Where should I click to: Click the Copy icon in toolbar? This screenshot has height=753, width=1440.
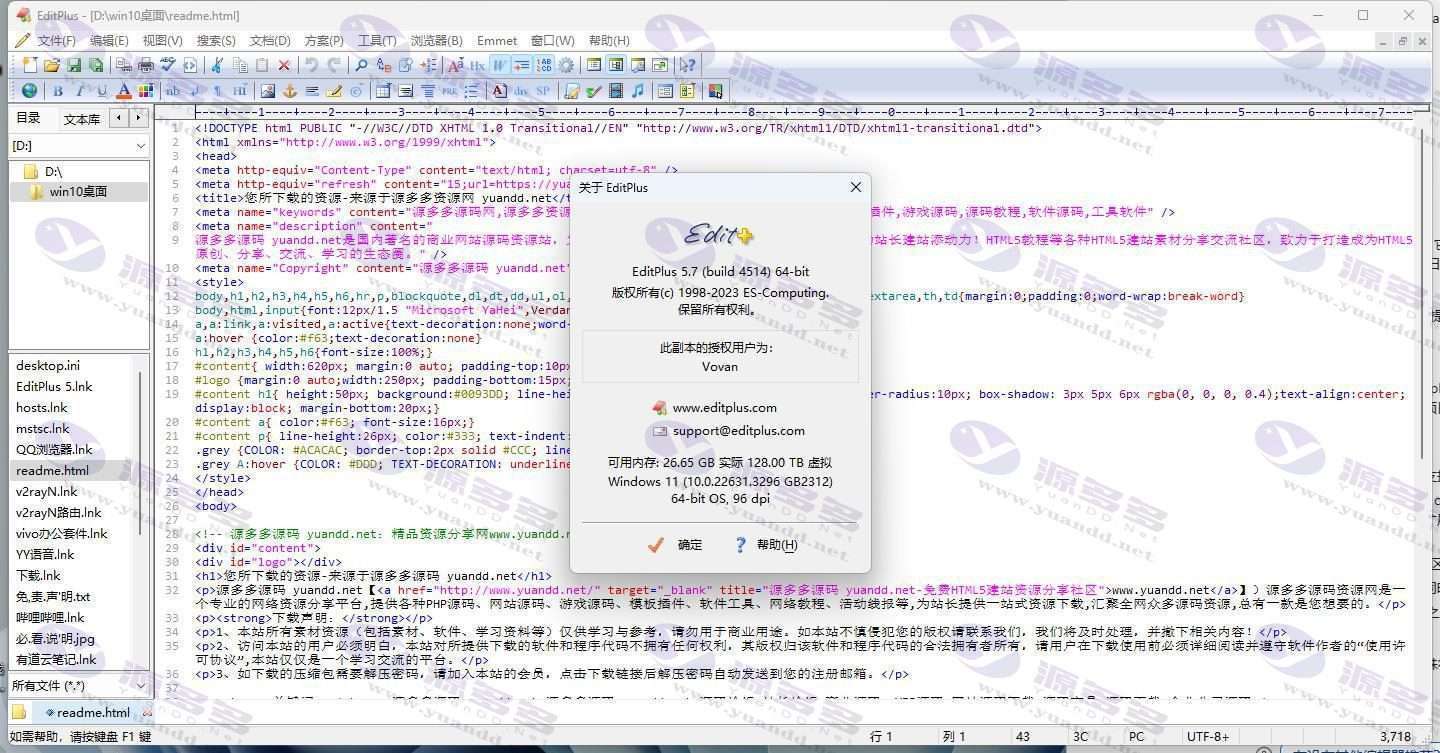(240, 65)
